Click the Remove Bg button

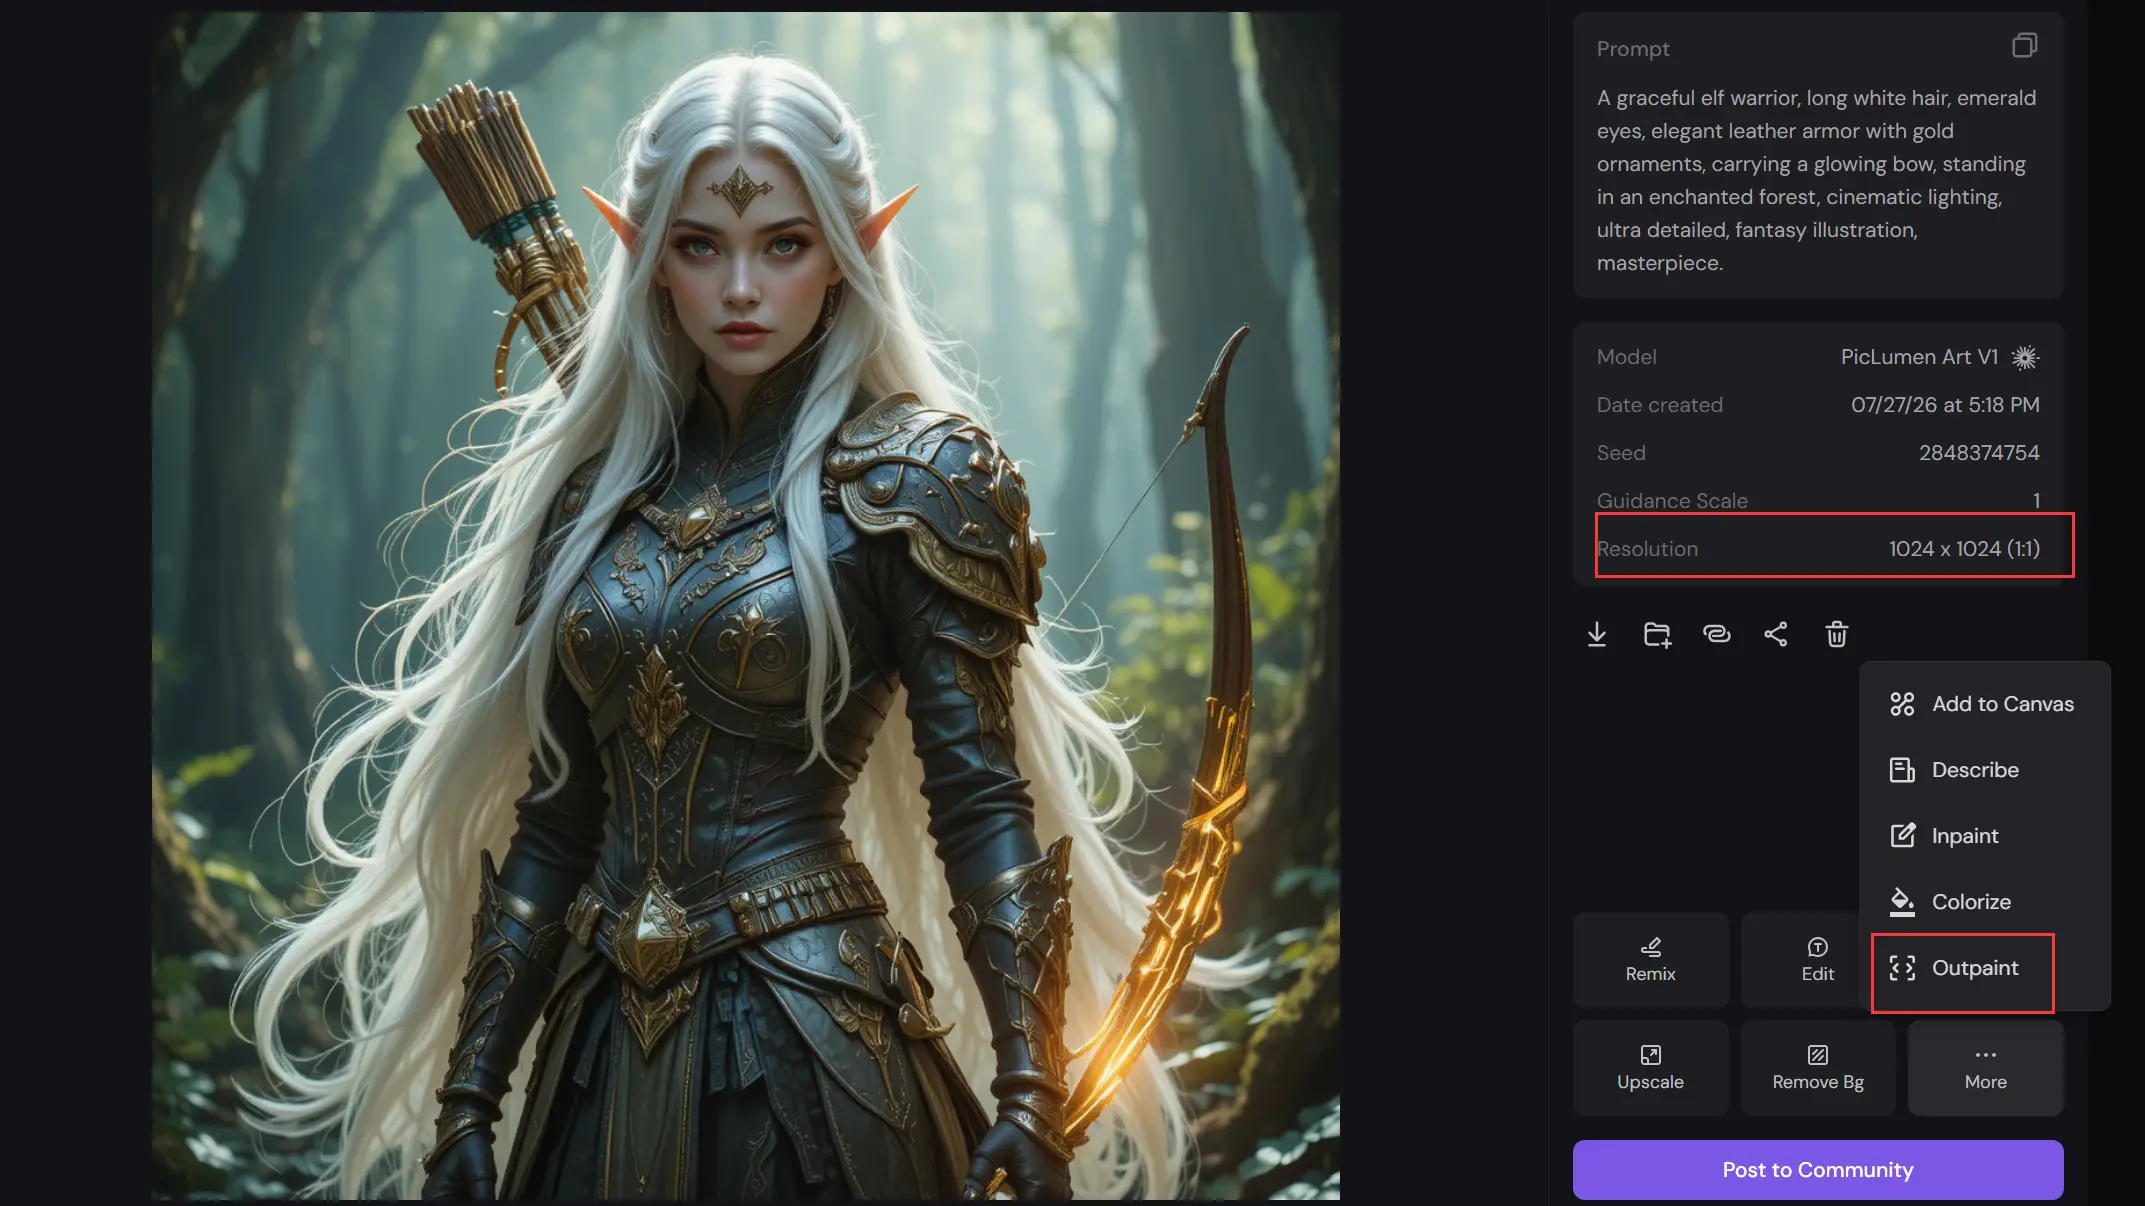[1818, 1068]
